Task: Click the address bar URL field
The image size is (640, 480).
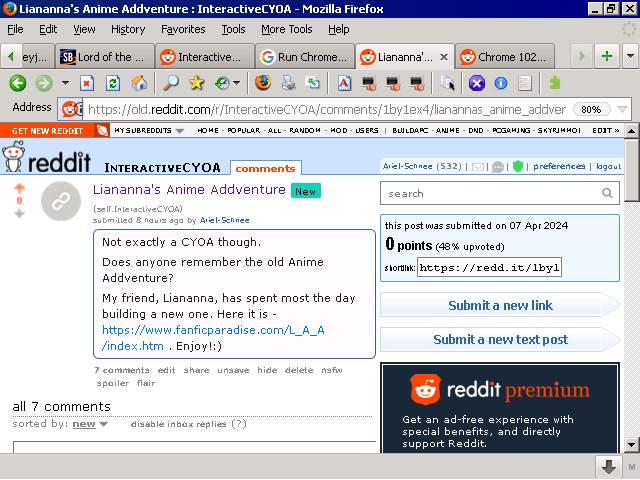Action: click(327, 109)
